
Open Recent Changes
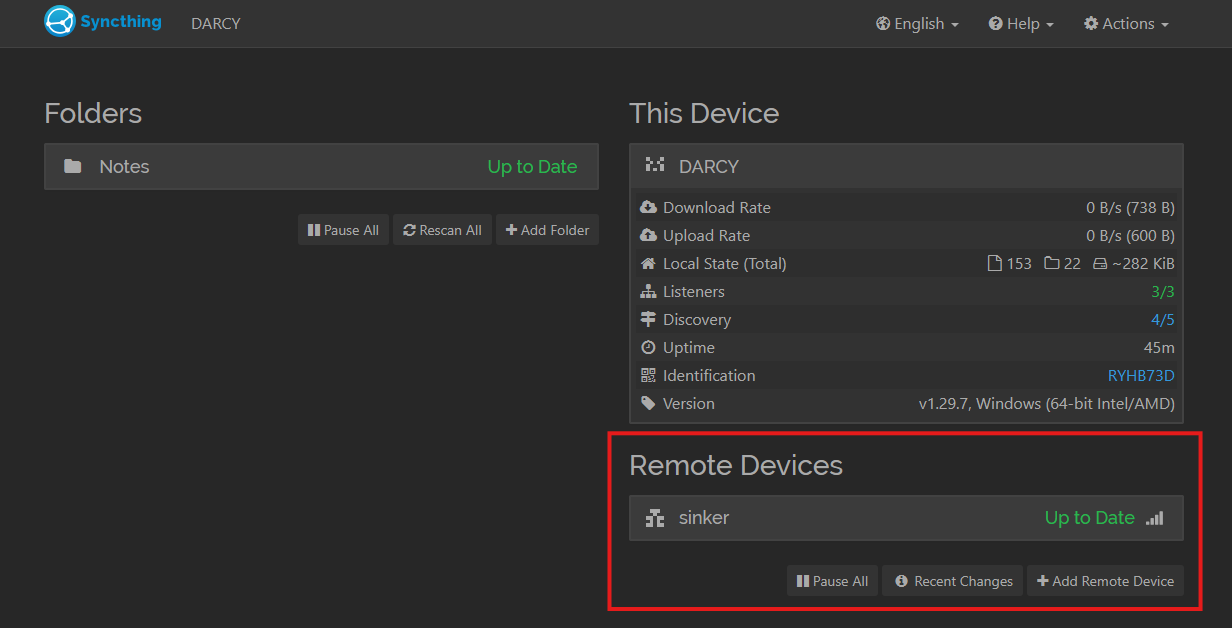pyautogui.click(x=952, y=581)
